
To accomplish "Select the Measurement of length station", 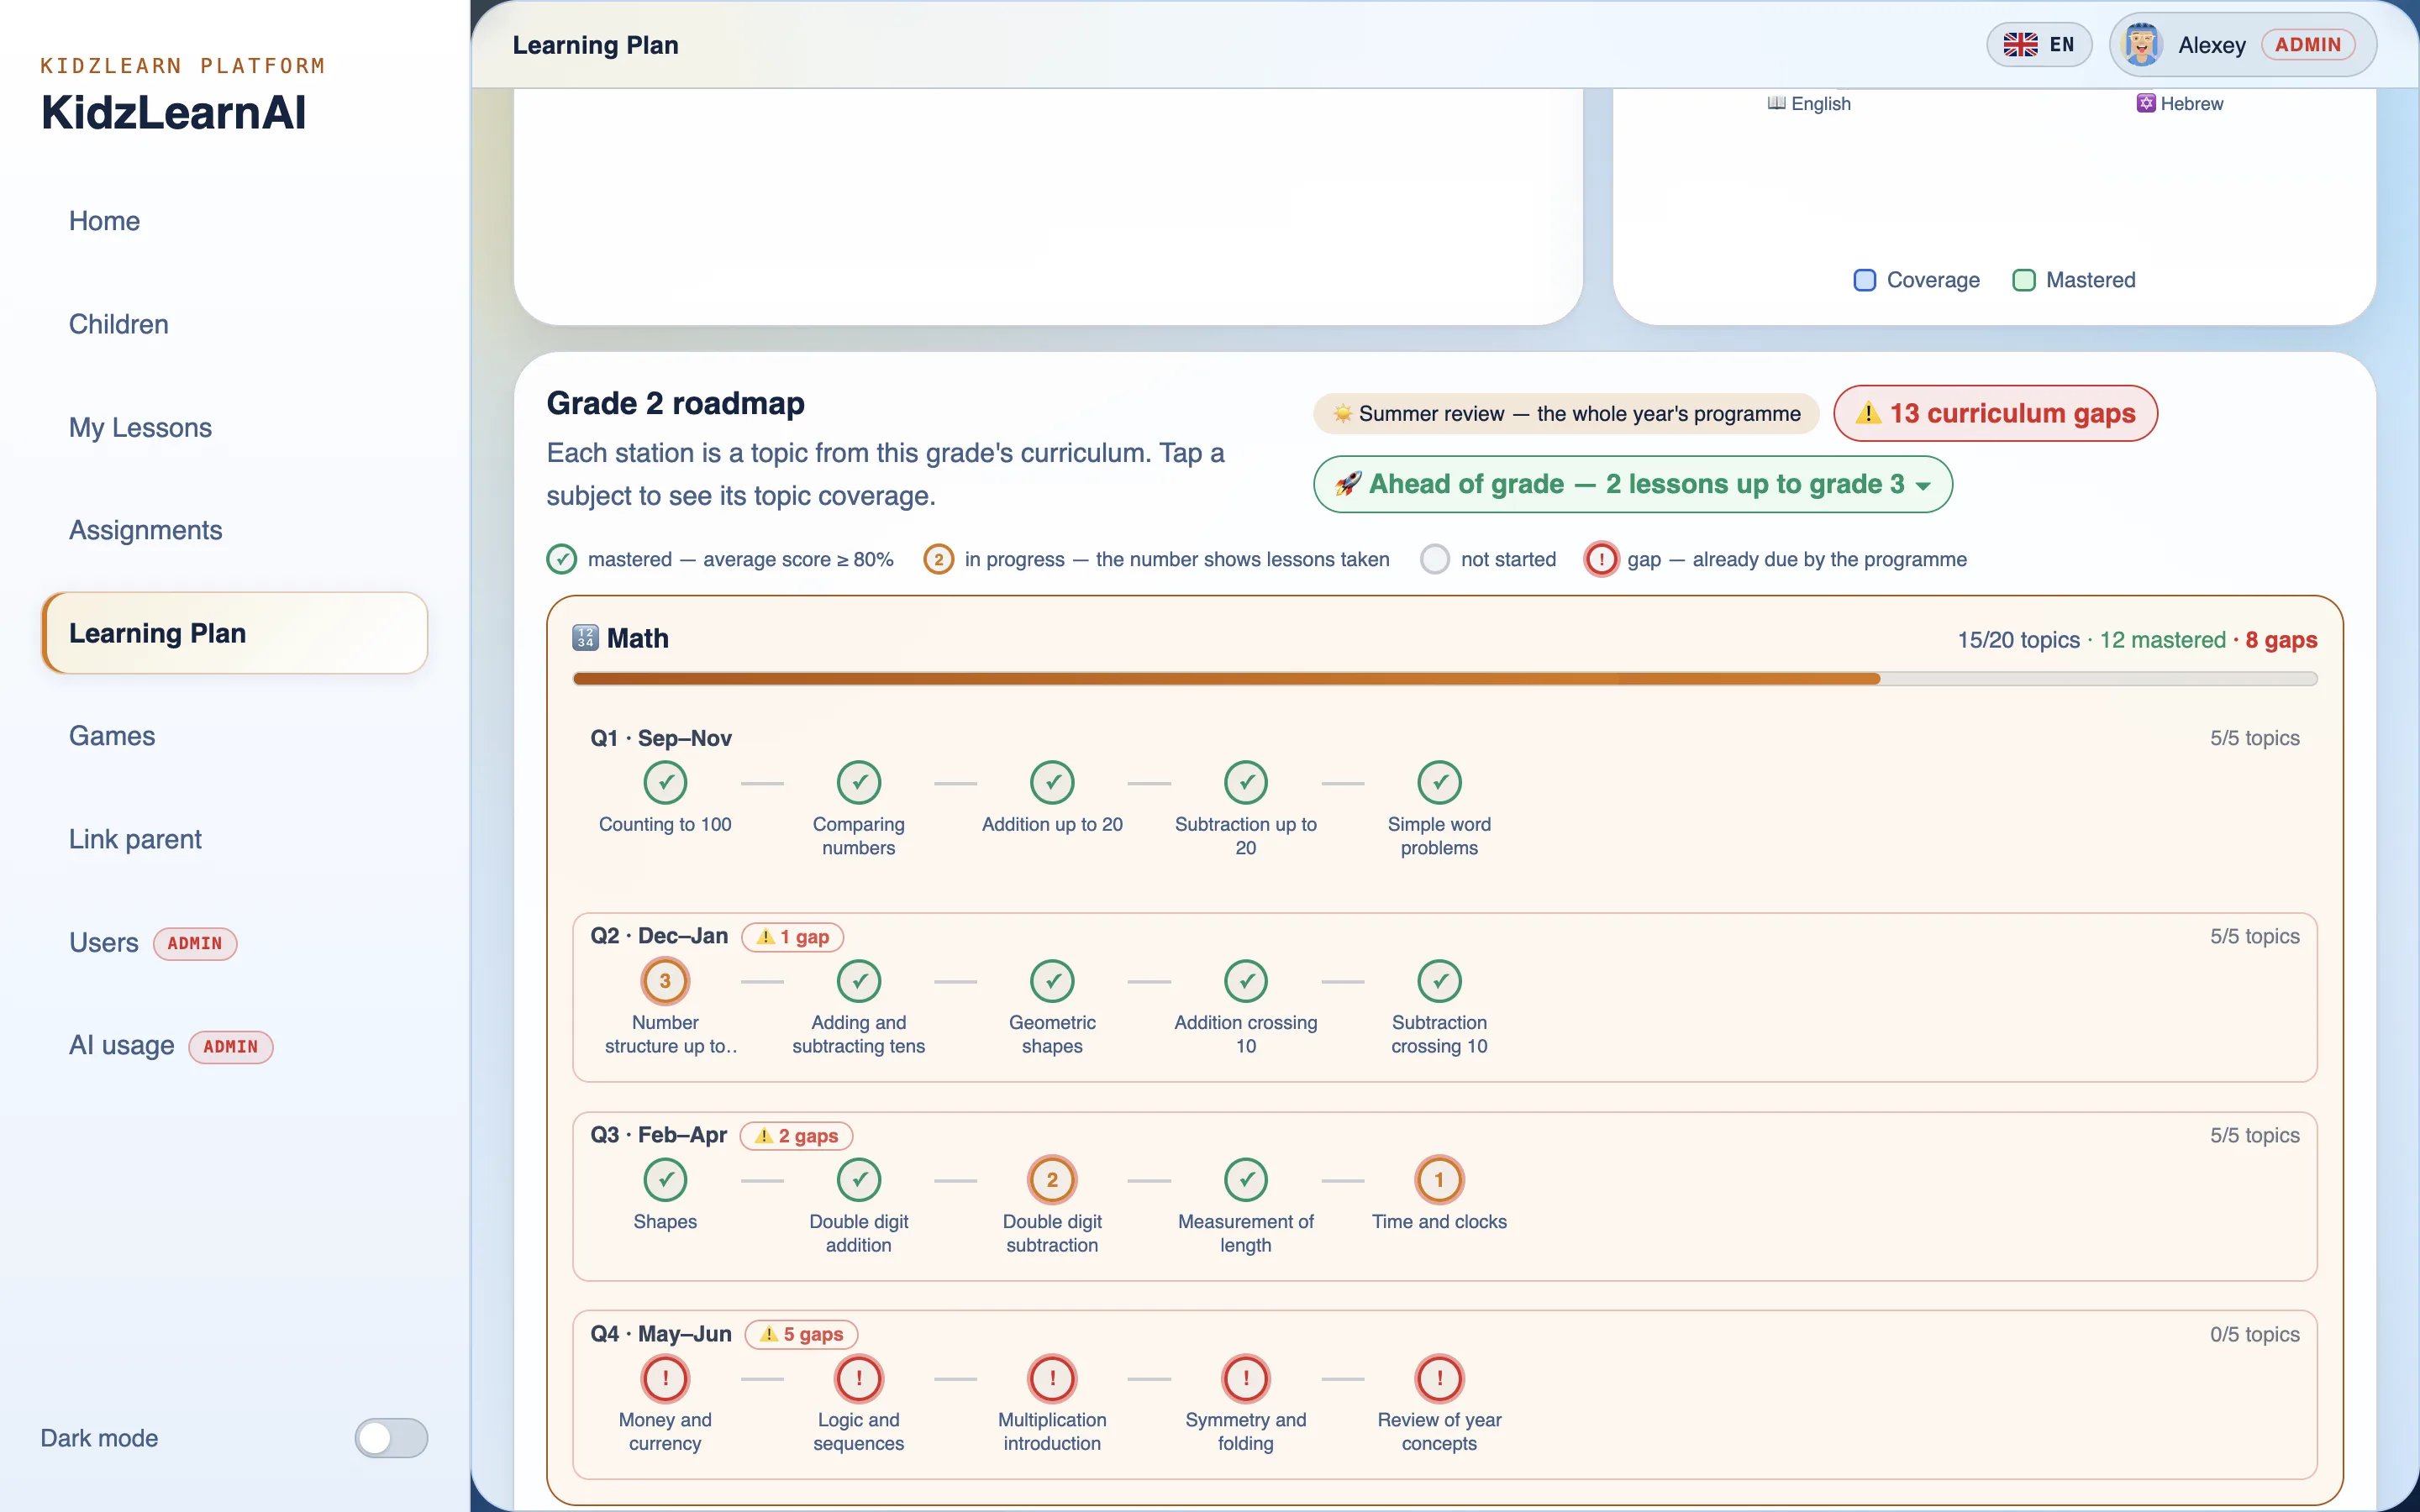I will pos(1246,1180).
